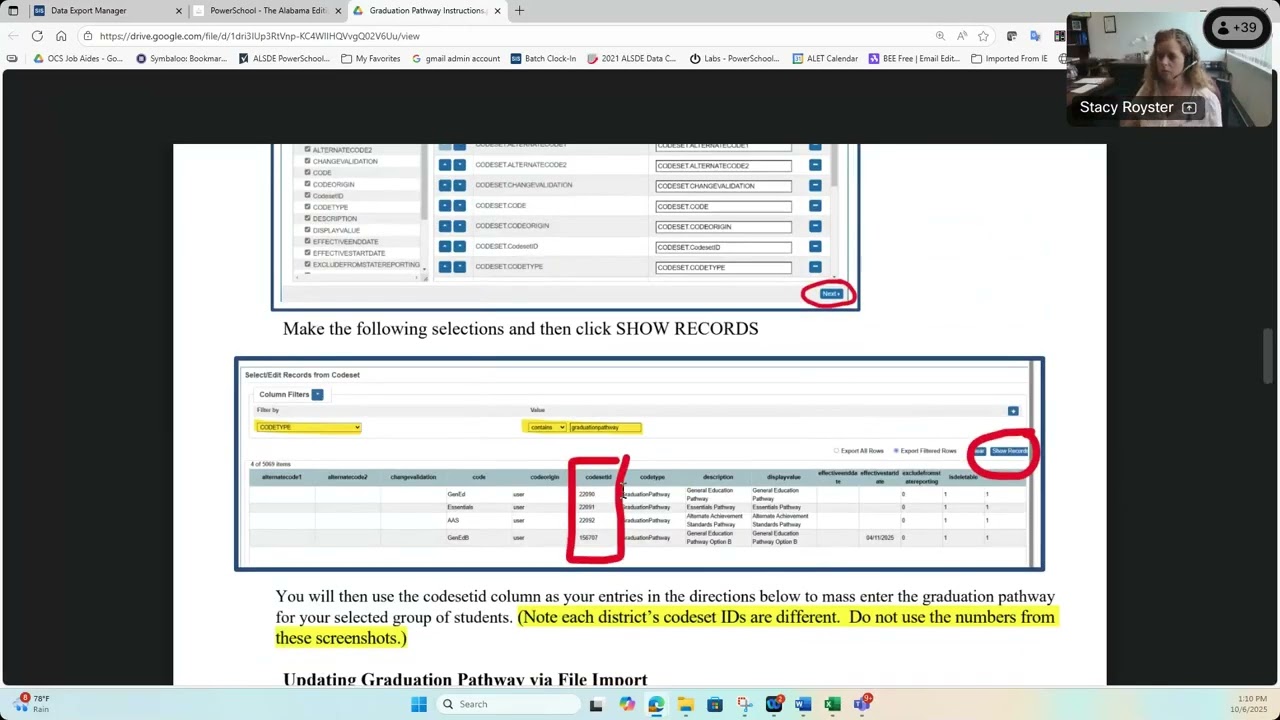
Task: Click the page's vertical scrollbar thumb
Action: [1269, 355]
